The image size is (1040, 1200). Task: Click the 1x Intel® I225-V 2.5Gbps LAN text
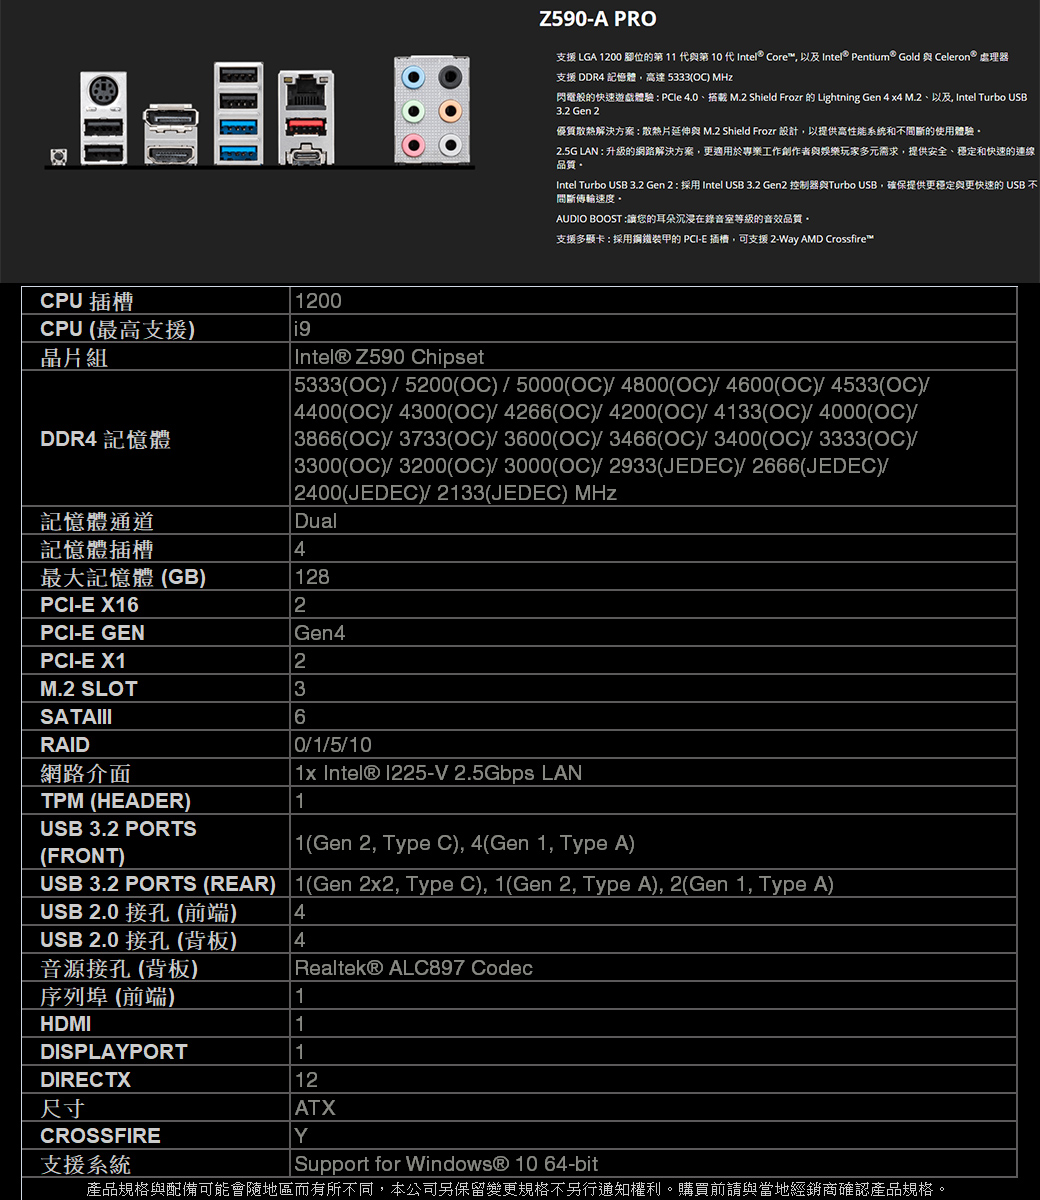438,773
